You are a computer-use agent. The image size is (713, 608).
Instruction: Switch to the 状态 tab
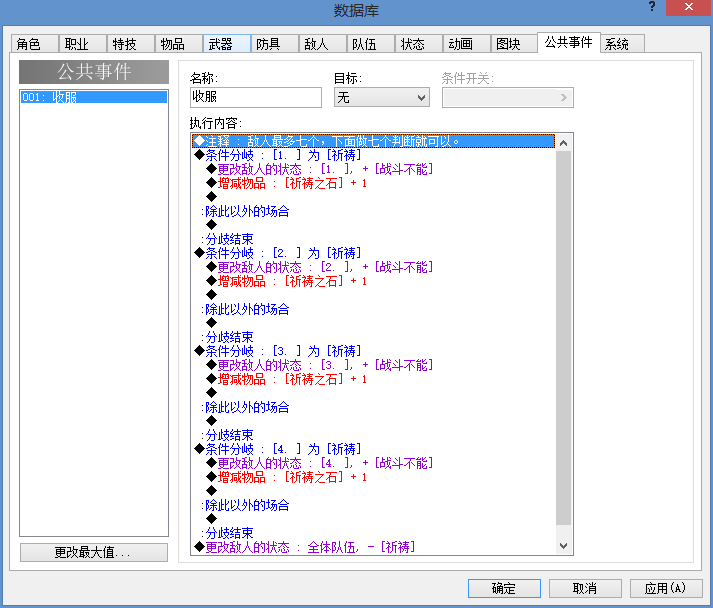pyautogui.click(x=419, y=44)
